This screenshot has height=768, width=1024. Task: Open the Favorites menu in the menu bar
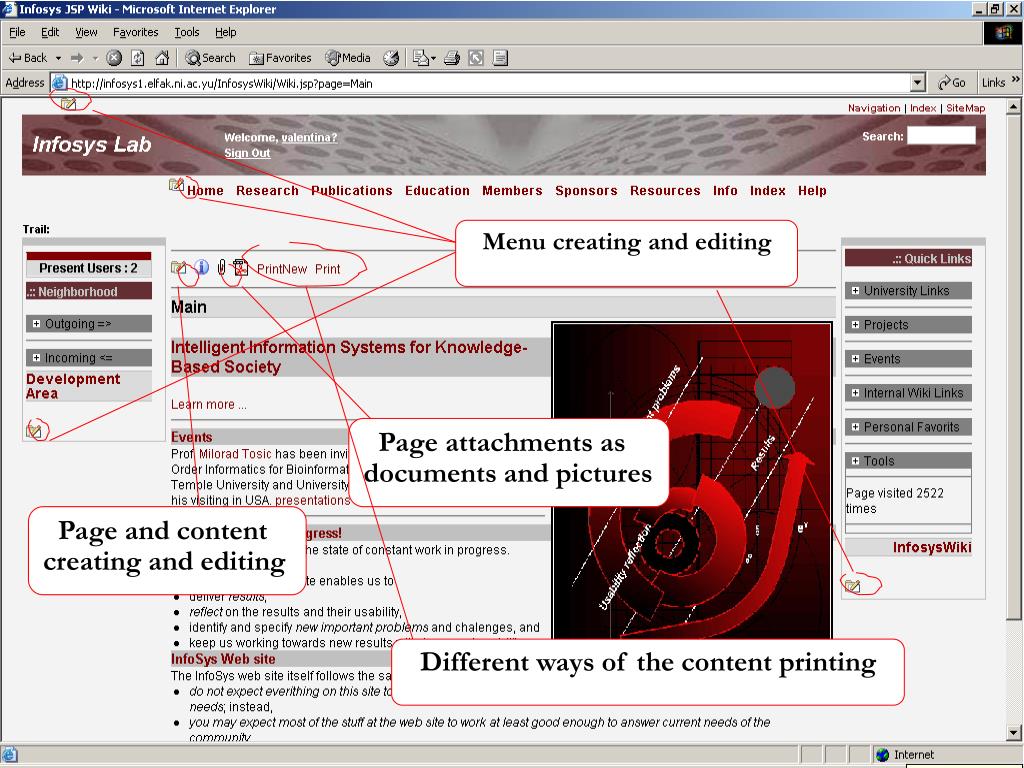[x=136, y=32]
